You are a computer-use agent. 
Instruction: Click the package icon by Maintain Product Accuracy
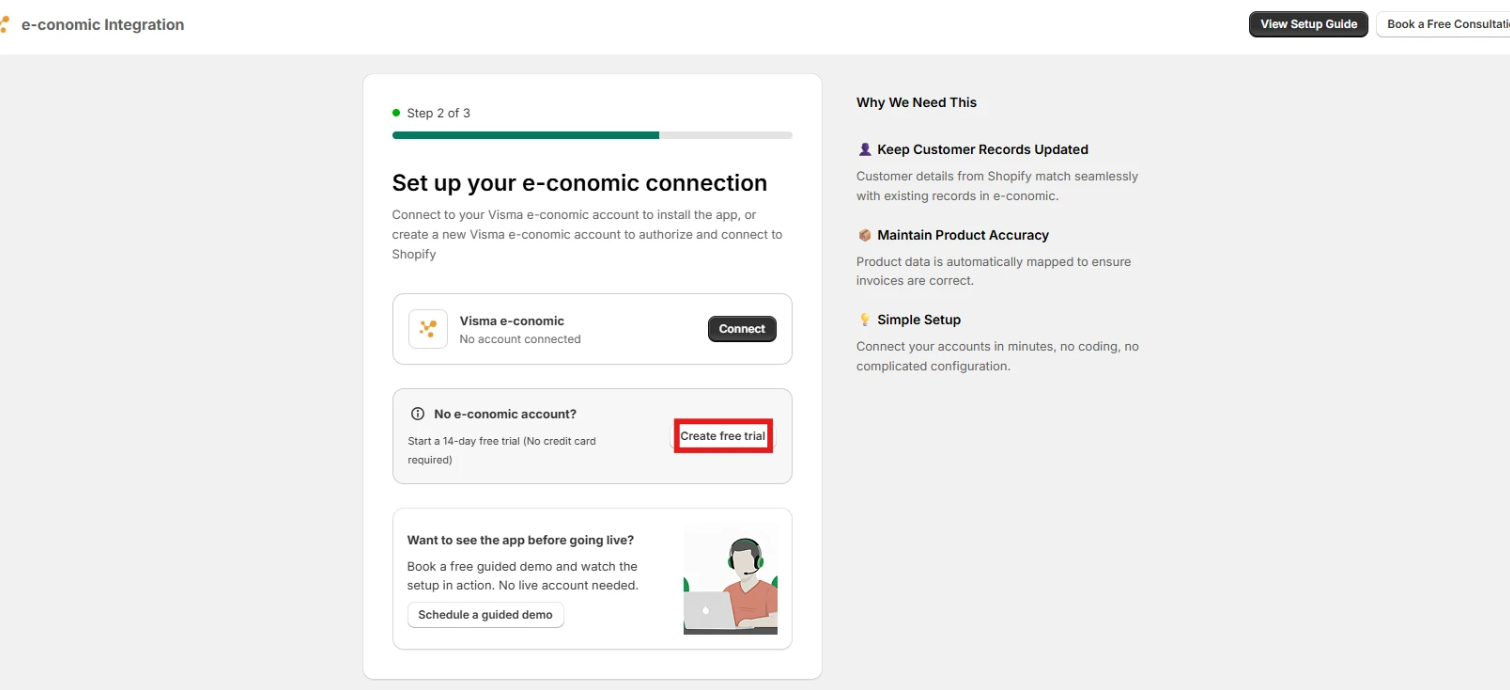(x=865, y=235)
